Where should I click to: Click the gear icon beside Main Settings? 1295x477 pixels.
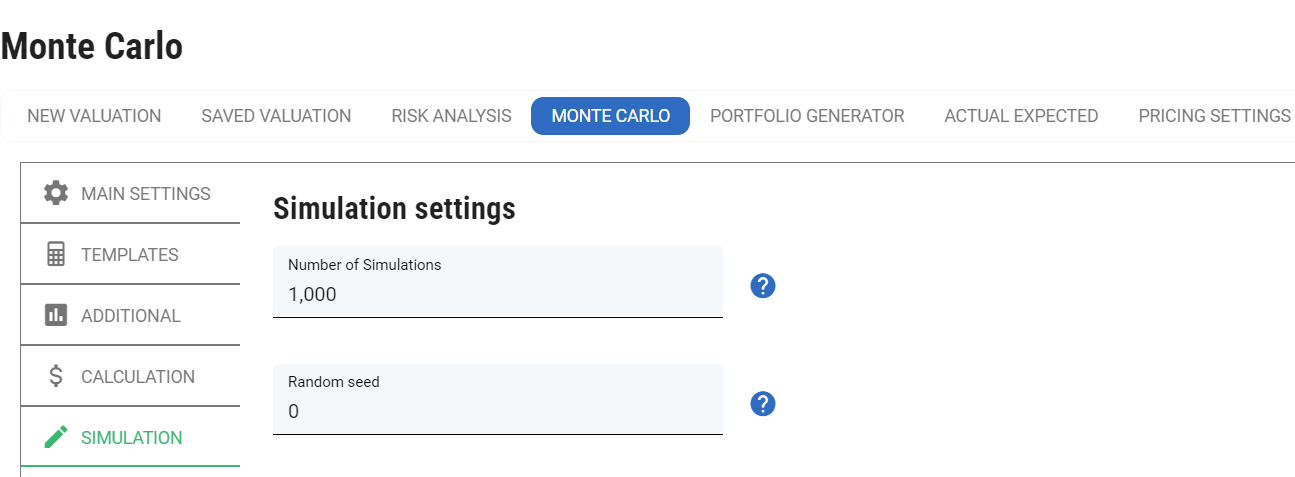pos(56,193)
